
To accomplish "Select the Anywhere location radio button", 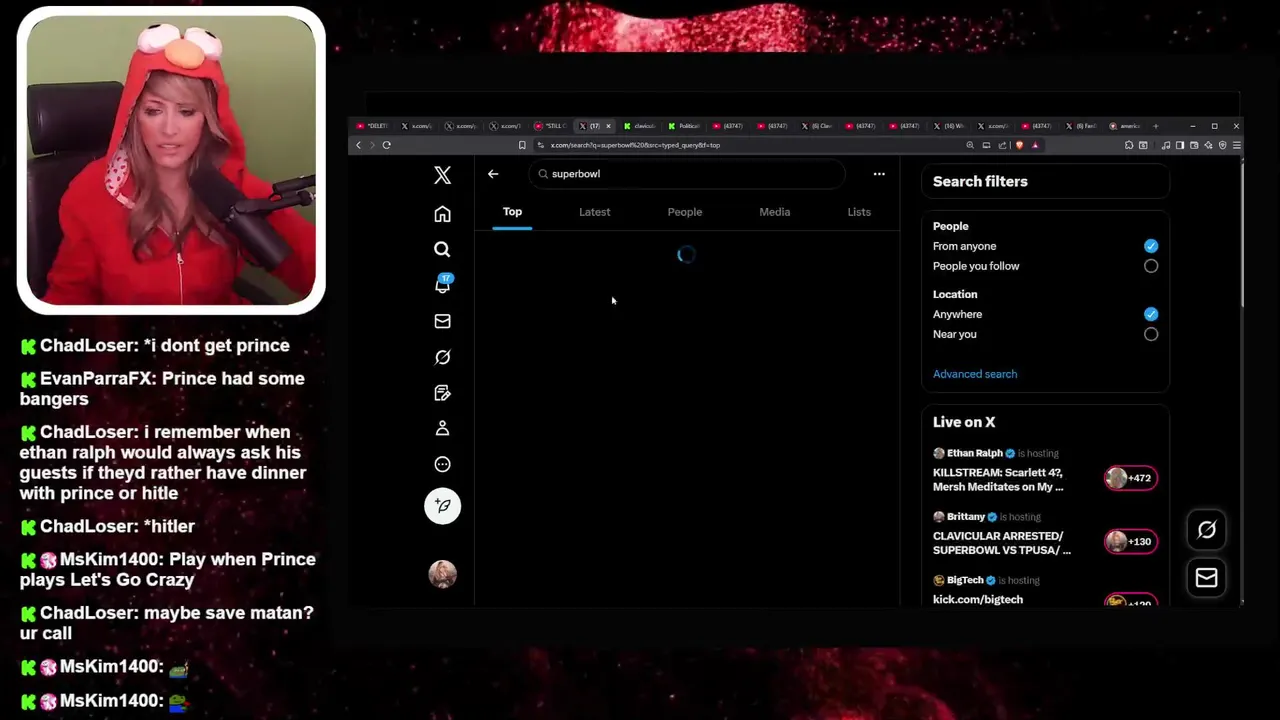I will pyautogui.click(x=1151, y=314).
